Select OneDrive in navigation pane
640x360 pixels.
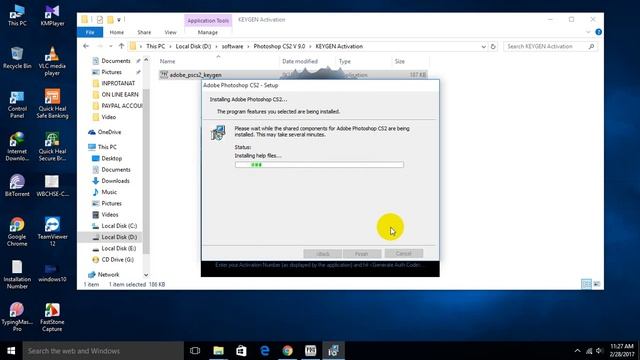pyautogui.click(x=109, y=132)
